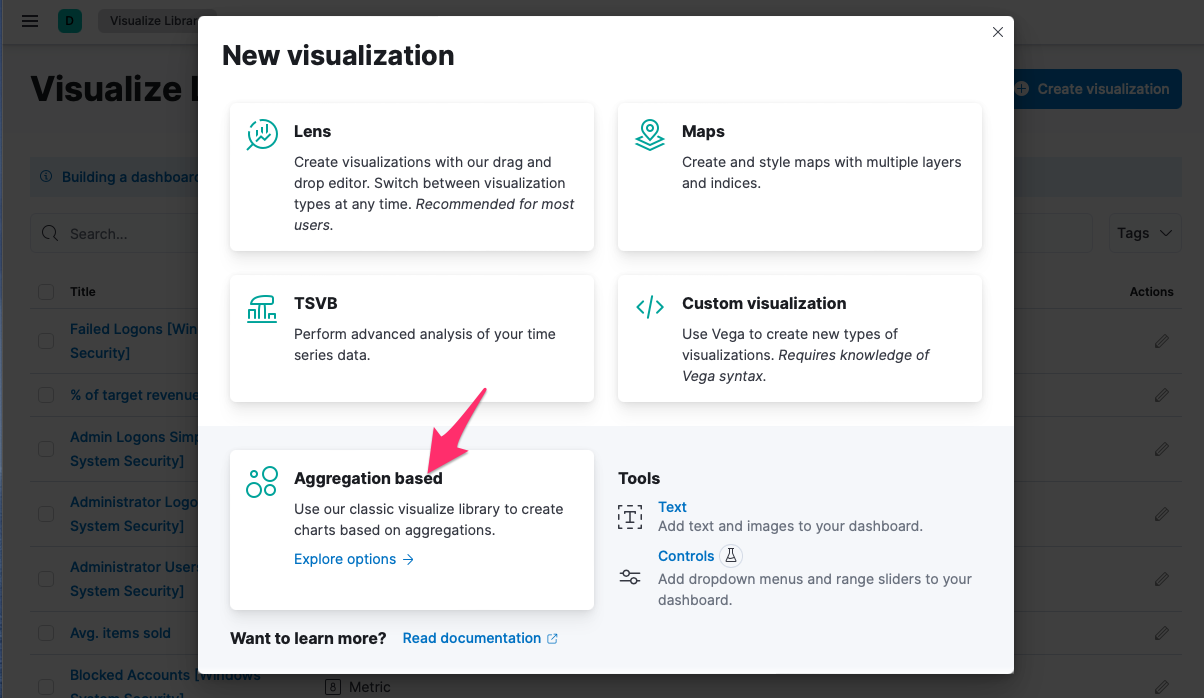
Task: Check the select-all checkbox in the table header
Action: click(45, 291)
